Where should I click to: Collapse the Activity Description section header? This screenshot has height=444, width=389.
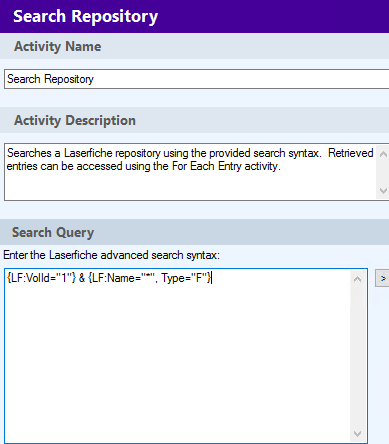coord(194,120)
